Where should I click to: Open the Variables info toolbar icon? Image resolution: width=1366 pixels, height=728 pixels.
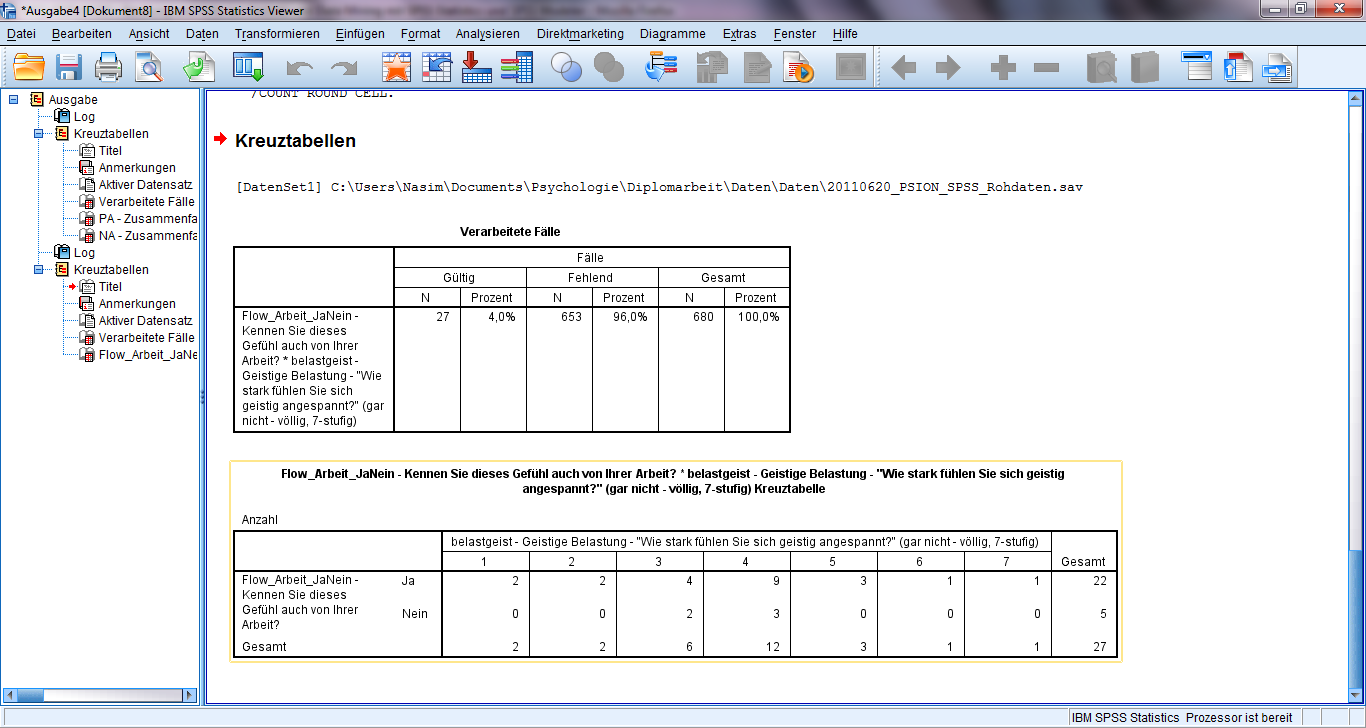click(516, 67)
